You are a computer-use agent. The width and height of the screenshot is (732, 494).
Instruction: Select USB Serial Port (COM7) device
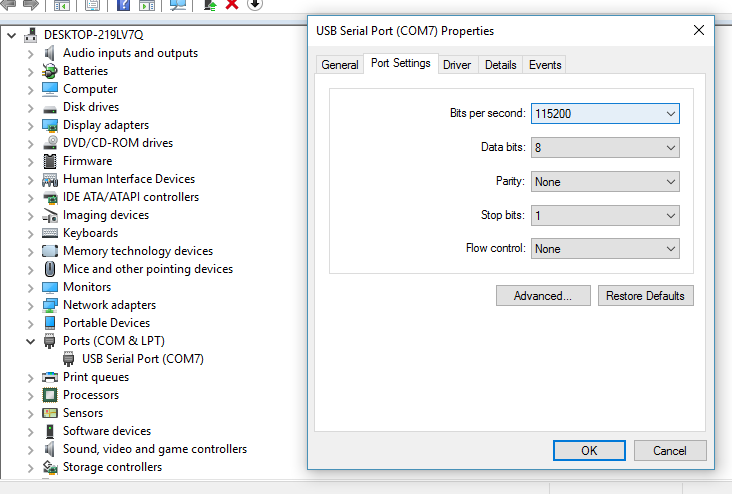coord(142,359)
